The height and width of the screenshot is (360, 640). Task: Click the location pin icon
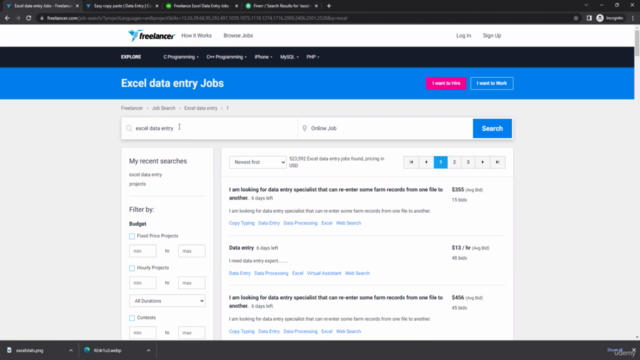pyautogui.click(x=304, y=128)
